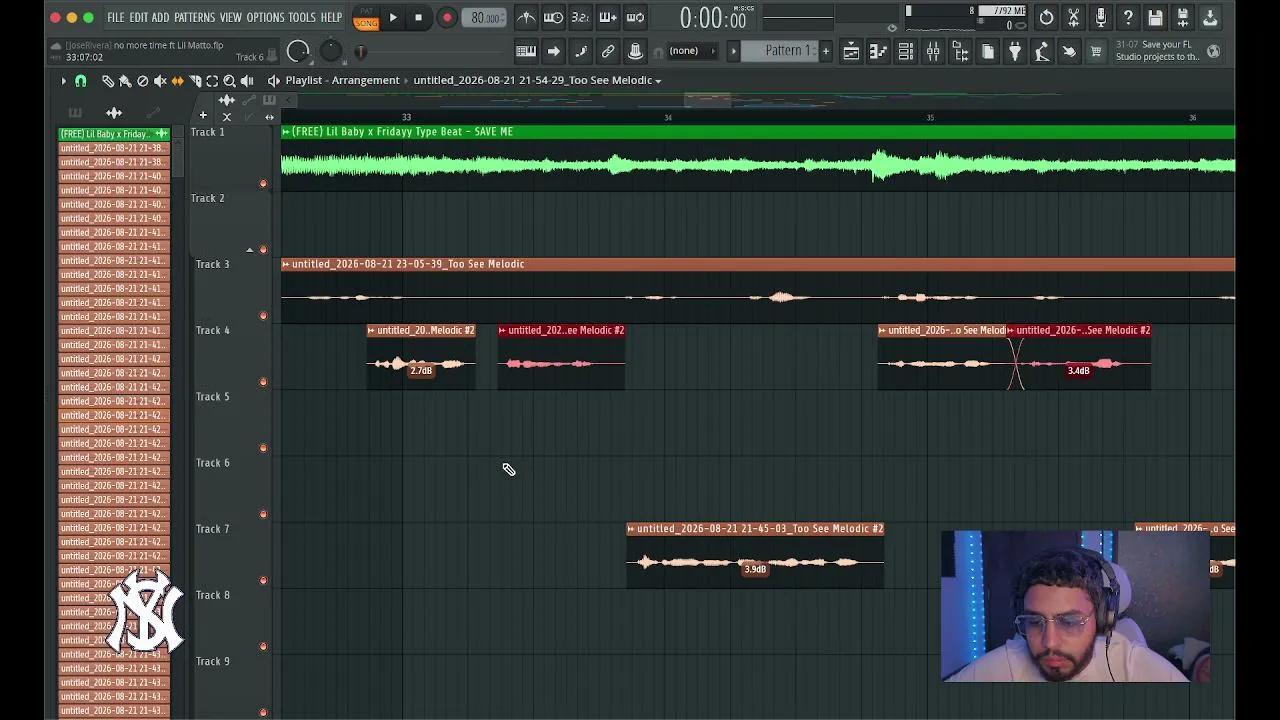Open the PATTERNS menu
This screenshot has height=720, width=1280.
click(x=194, y=17)
